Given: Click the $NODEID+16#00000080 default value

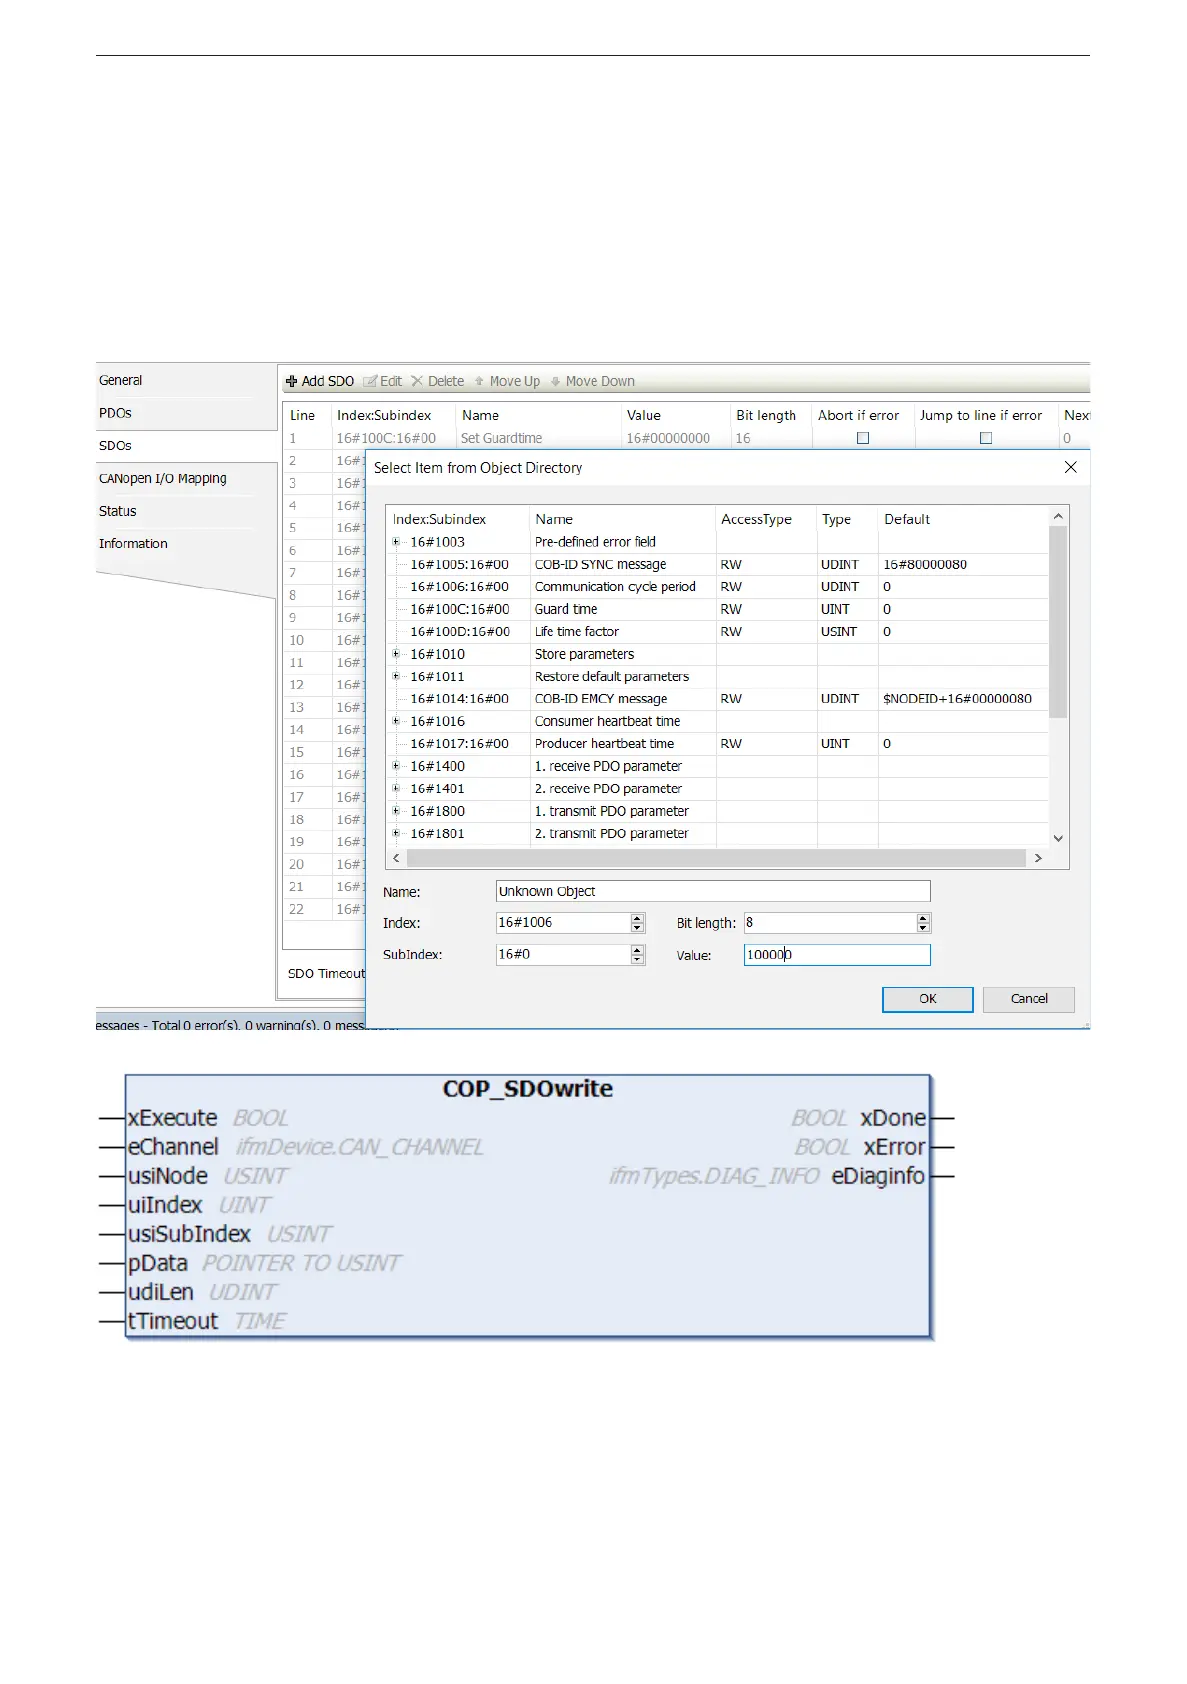Looking at the screenshot, I should (x=957, y=699).
